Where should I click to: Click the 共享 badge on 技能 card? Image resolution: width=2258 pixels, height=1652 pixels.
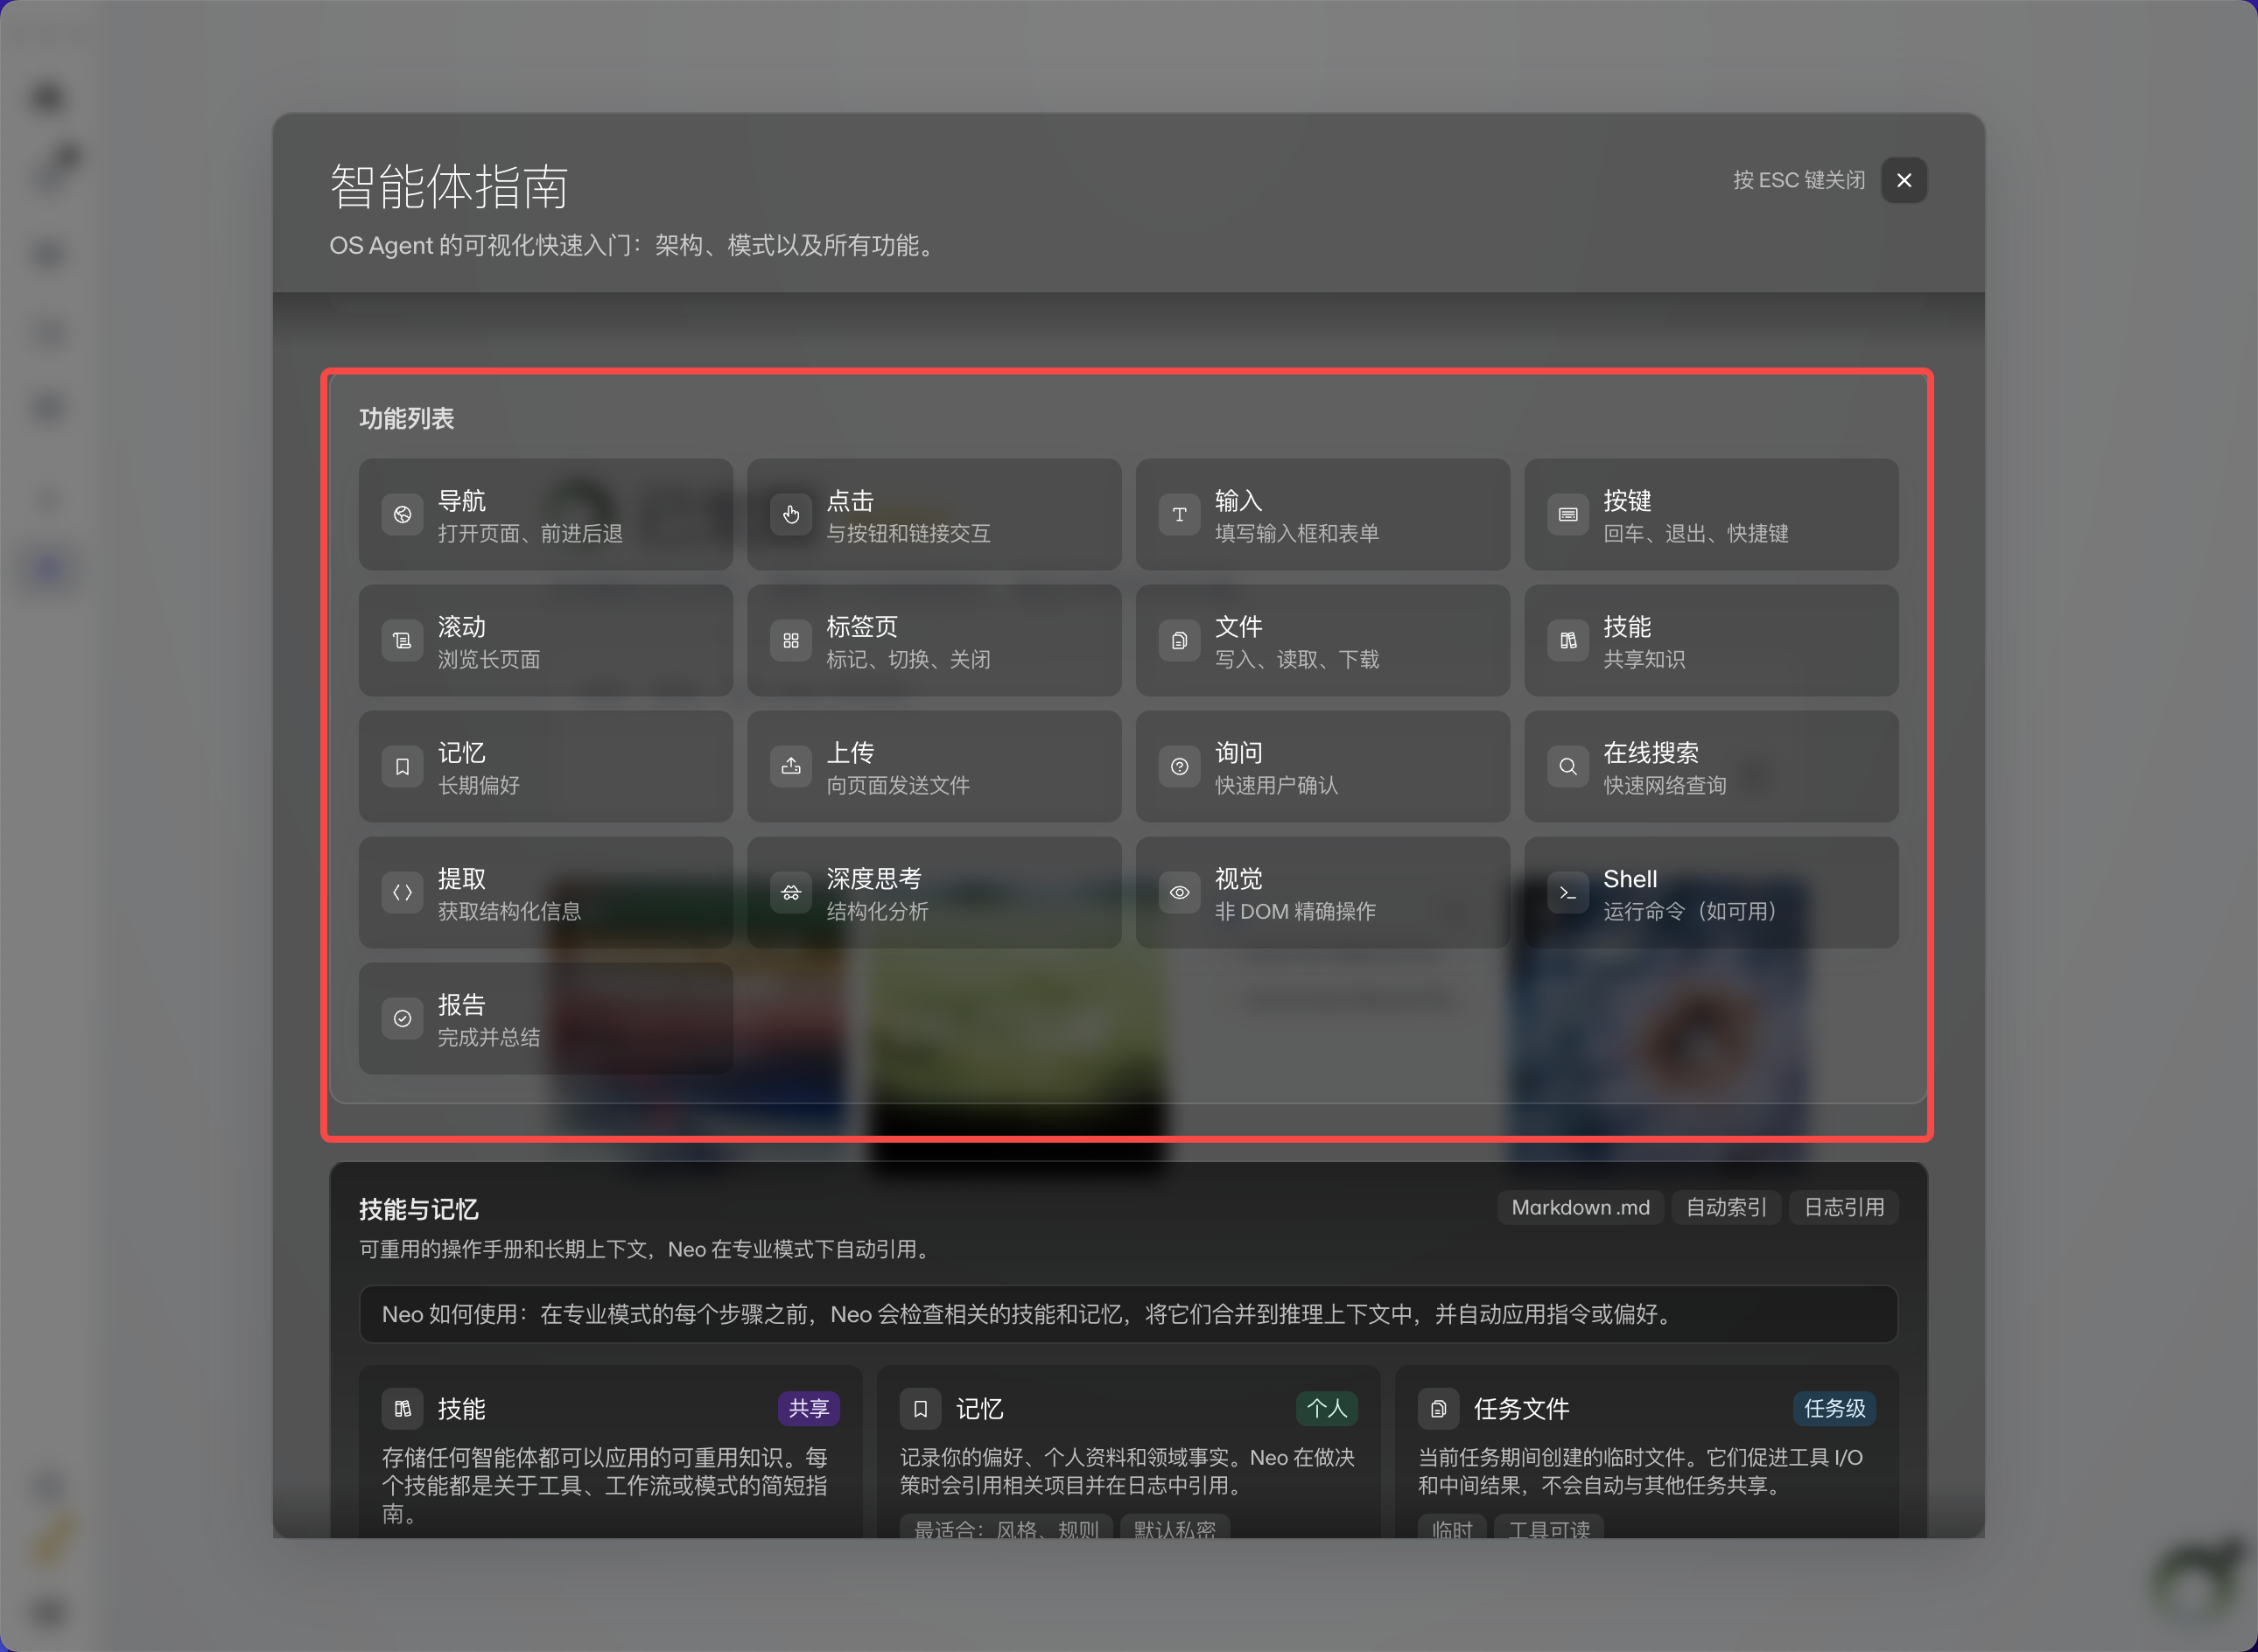pos(808,1408)
